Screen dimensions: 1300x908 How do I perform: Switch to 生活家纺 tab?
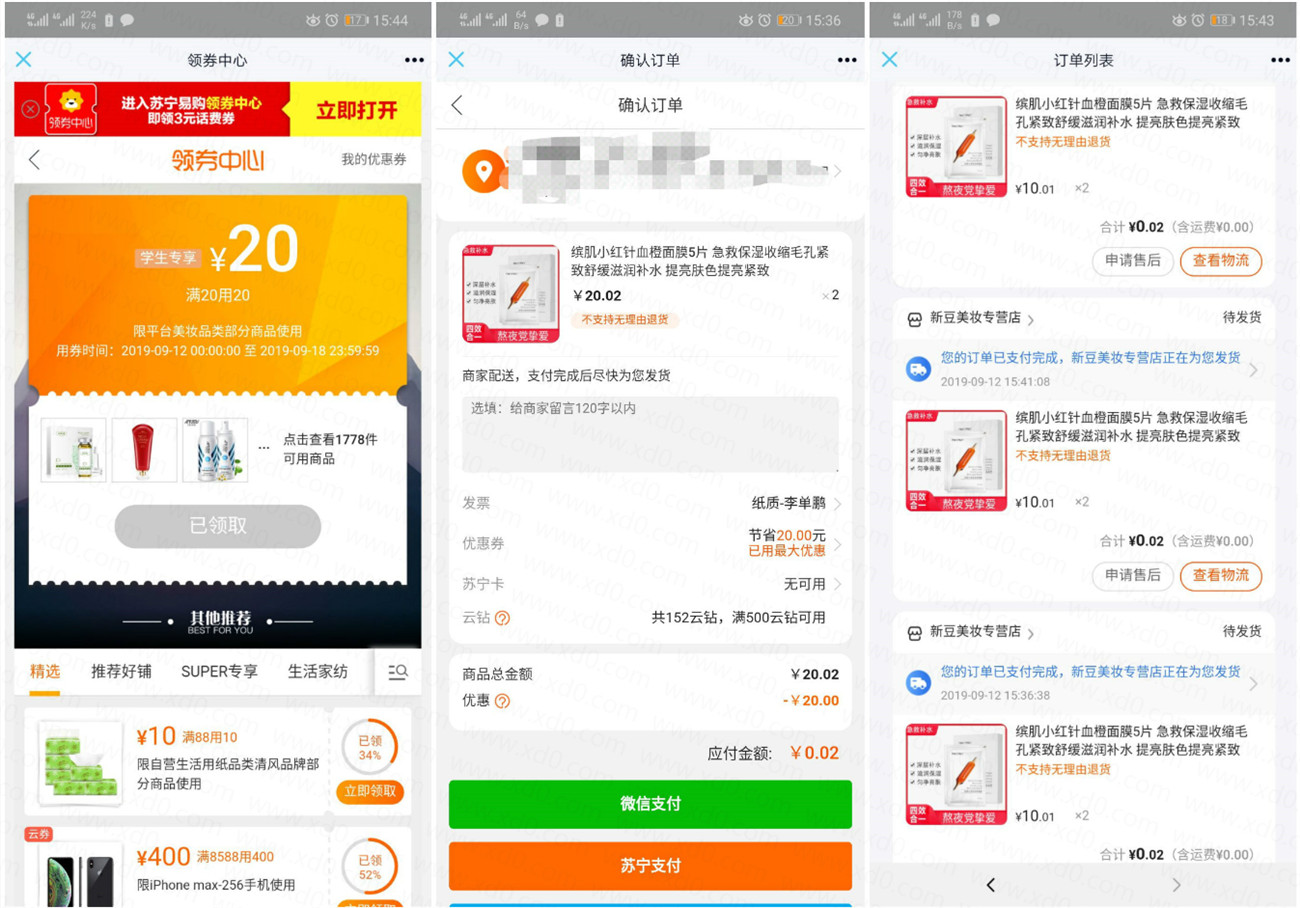[318, 671]
